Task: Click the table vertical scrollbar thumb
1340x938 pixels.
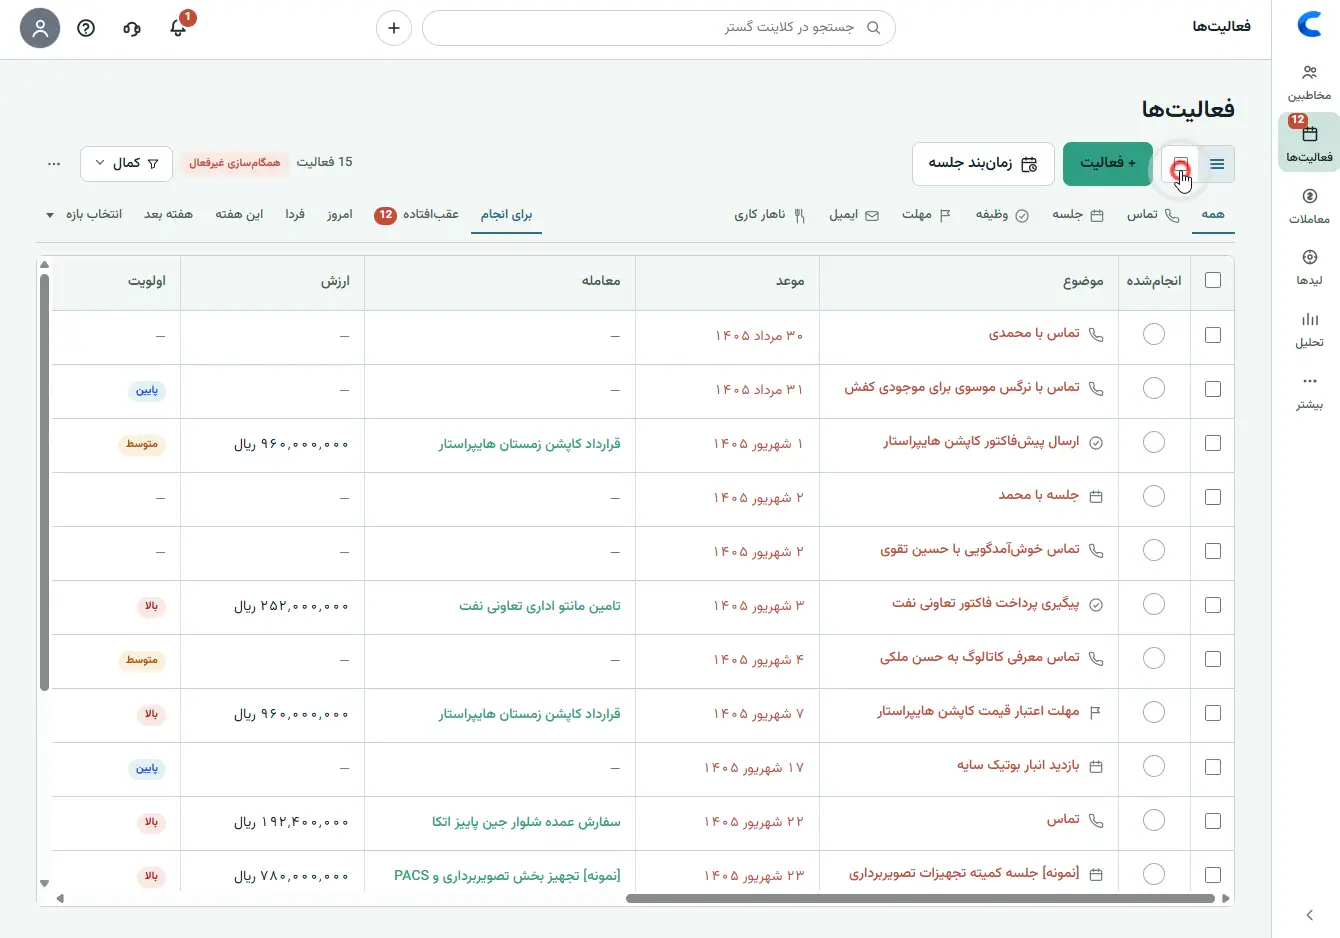Action: (44, 482)
